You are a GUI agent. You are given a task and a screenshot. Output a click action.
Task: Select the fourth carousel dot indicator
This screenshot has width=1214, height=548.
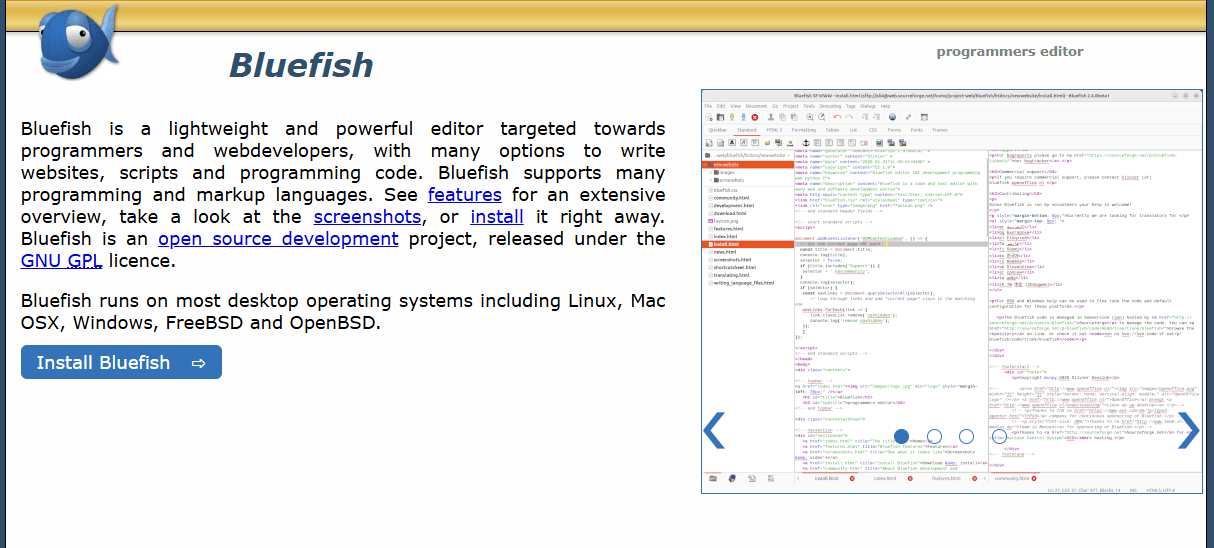(999, 436)
